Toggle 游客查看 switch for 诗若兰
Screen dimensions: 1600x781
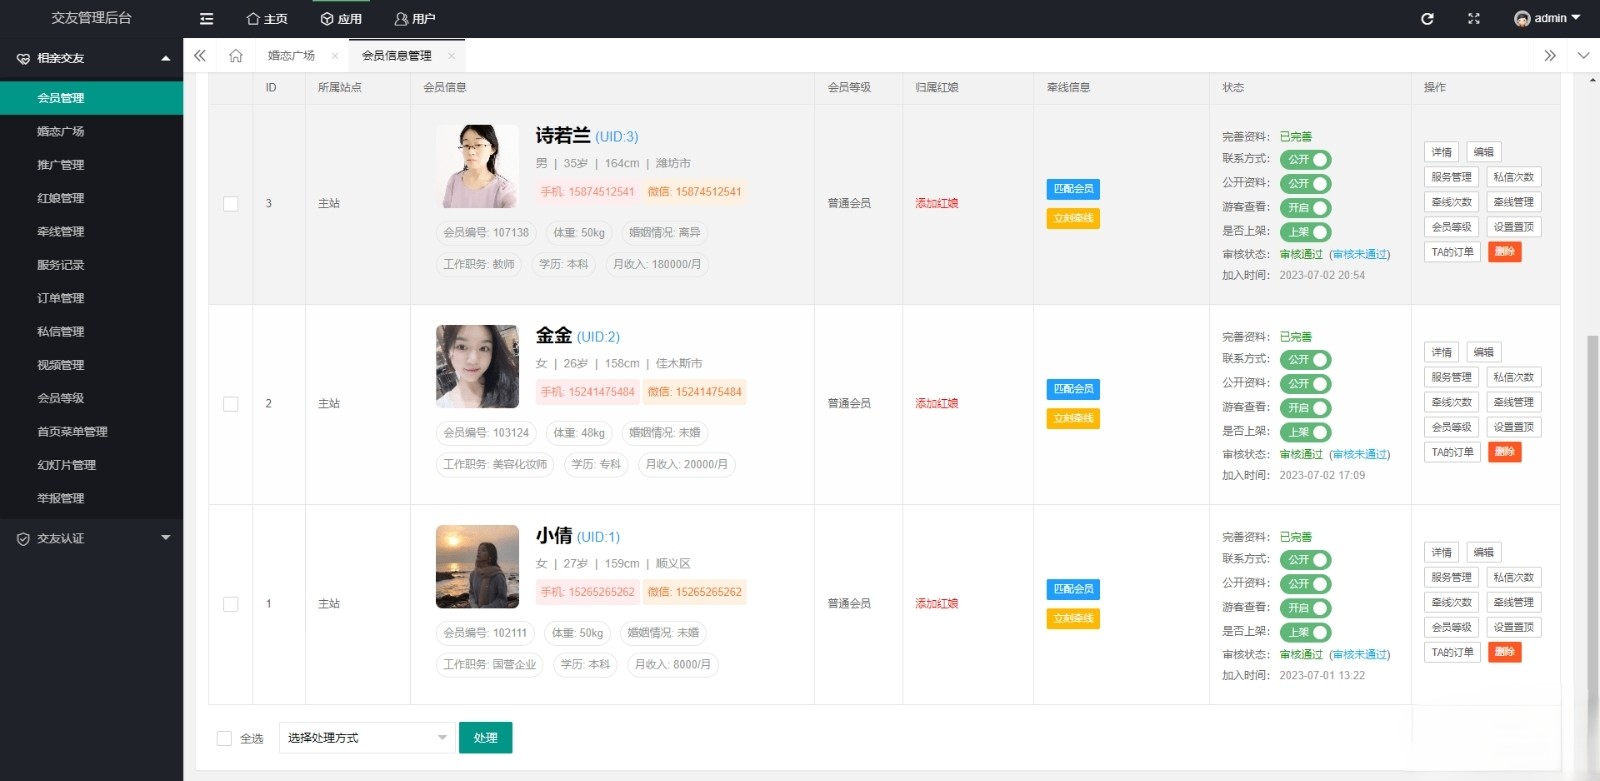1306,208
